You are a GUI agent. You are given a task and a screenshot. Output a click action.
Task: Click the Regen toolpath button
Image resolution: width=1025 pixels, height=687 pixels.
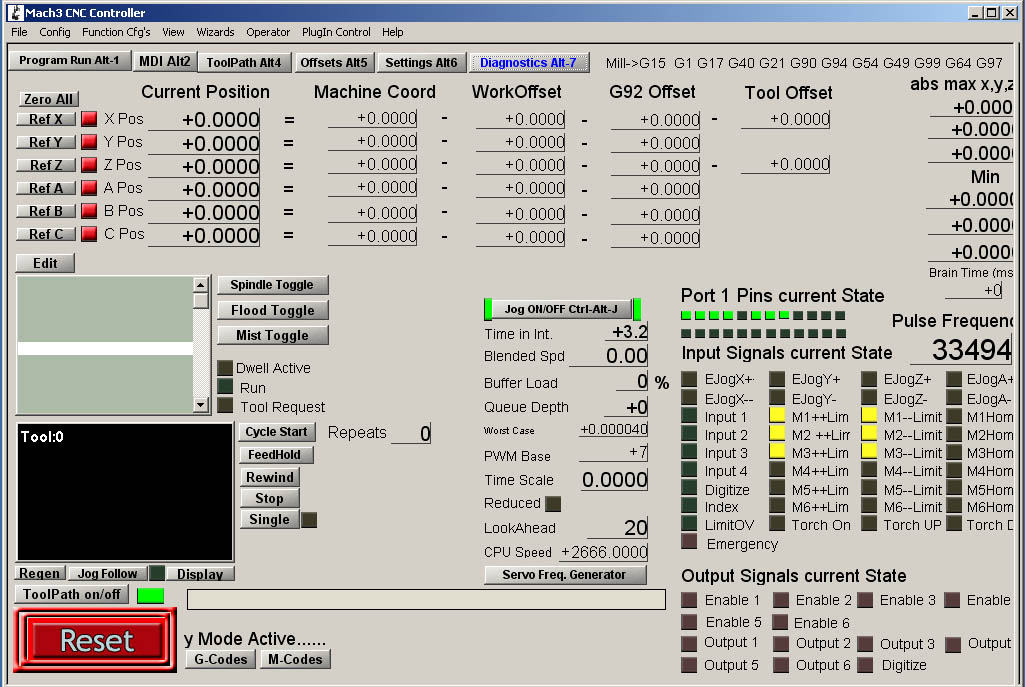(39, 573)
